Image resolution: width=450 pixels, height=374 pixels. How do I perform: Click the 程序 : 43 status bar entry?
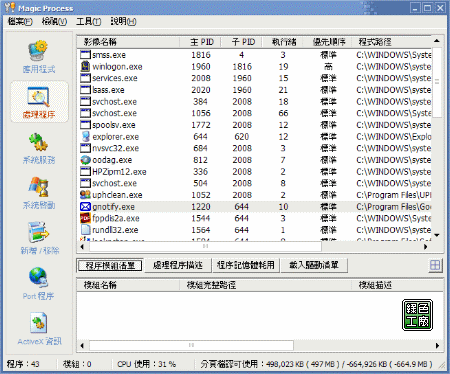[23, 364]
